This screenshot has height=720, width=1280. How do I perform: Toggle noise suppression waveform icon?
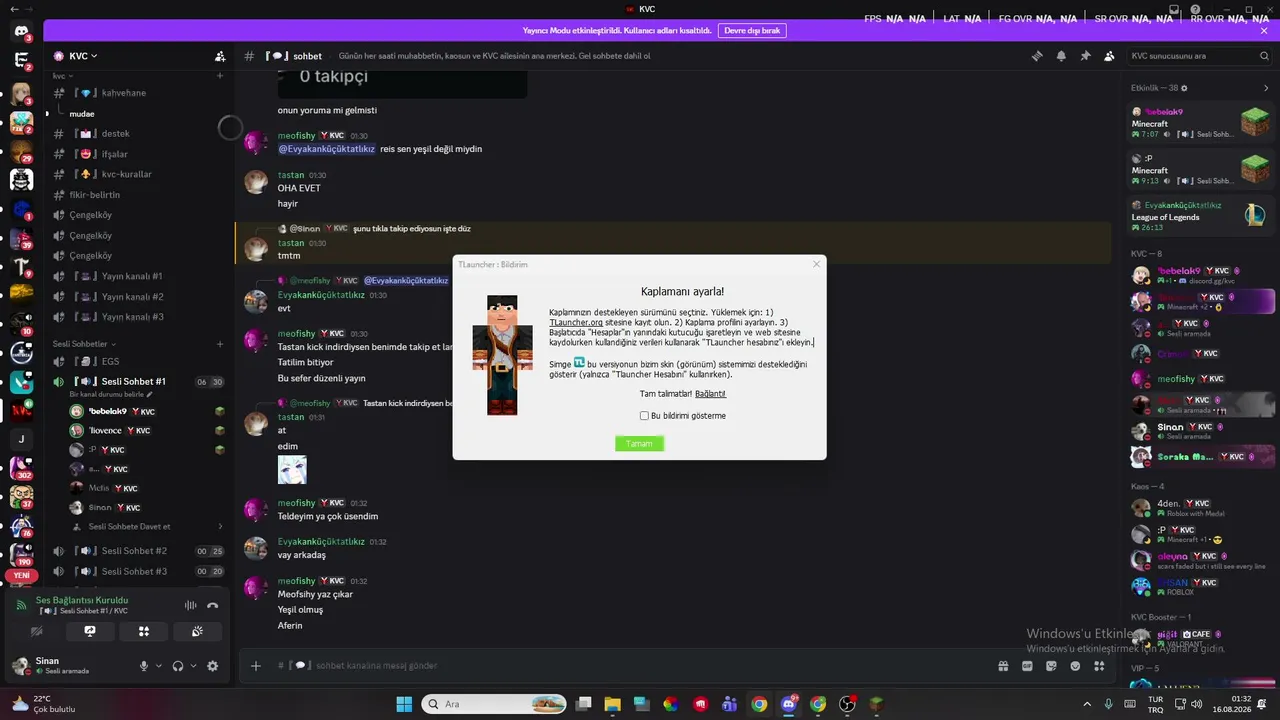(x=190, y=605)
